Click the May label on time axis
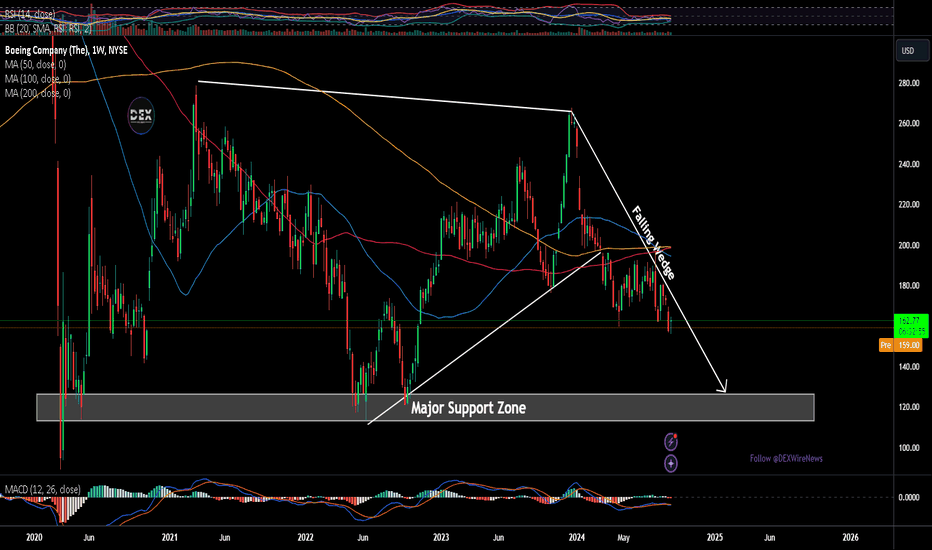932x550 pixels. tap(624, 538)
